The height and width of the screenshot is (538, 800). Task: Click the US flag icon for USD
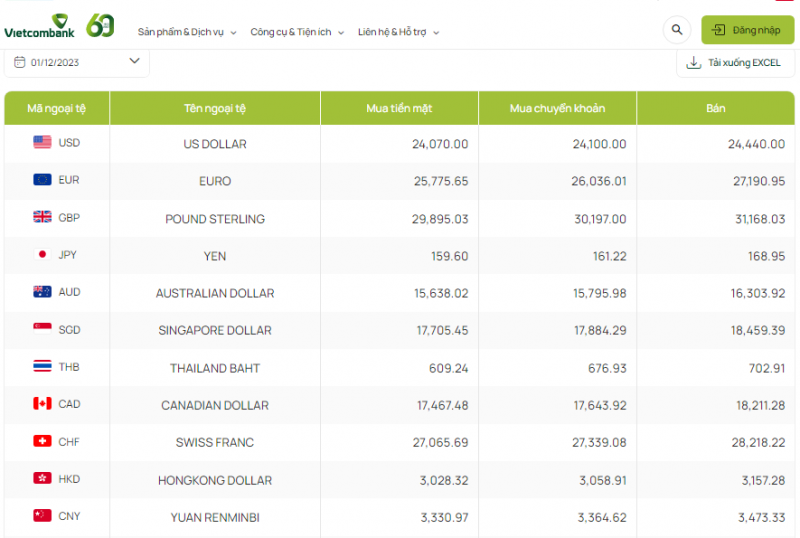[42, 142]
